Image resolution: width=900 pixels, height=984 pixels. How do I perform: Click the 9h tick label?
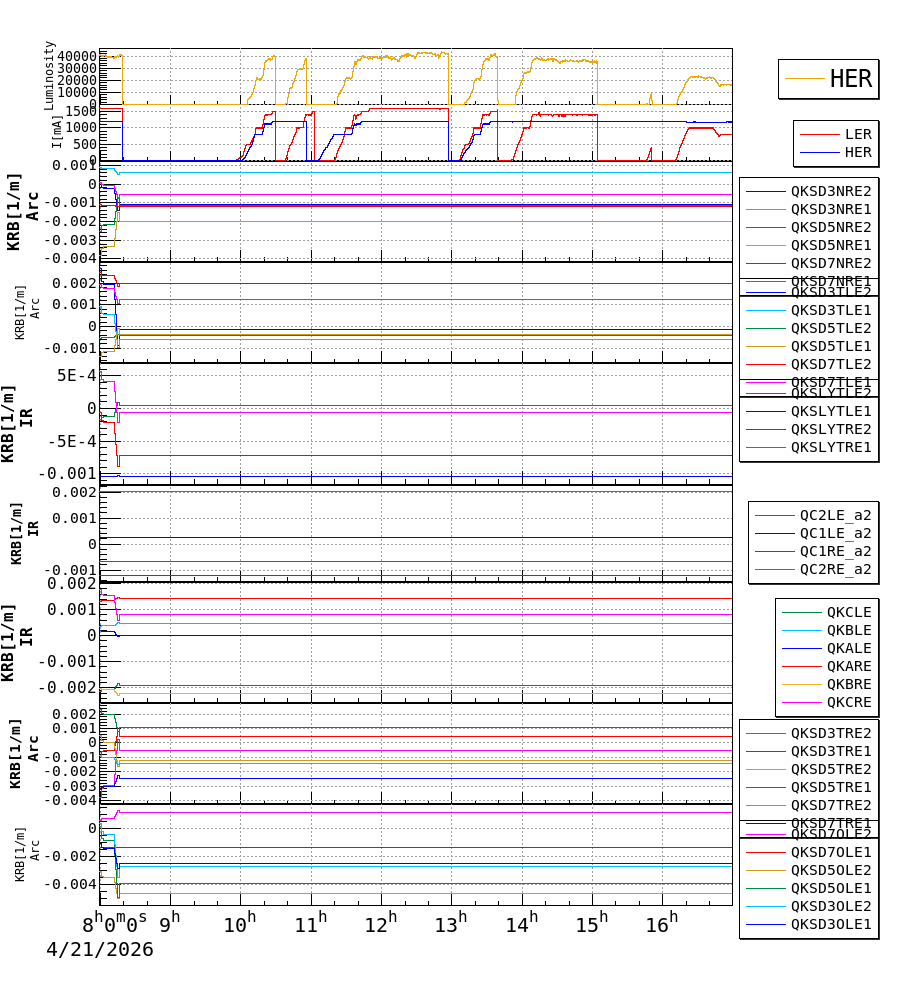[169, 924]
